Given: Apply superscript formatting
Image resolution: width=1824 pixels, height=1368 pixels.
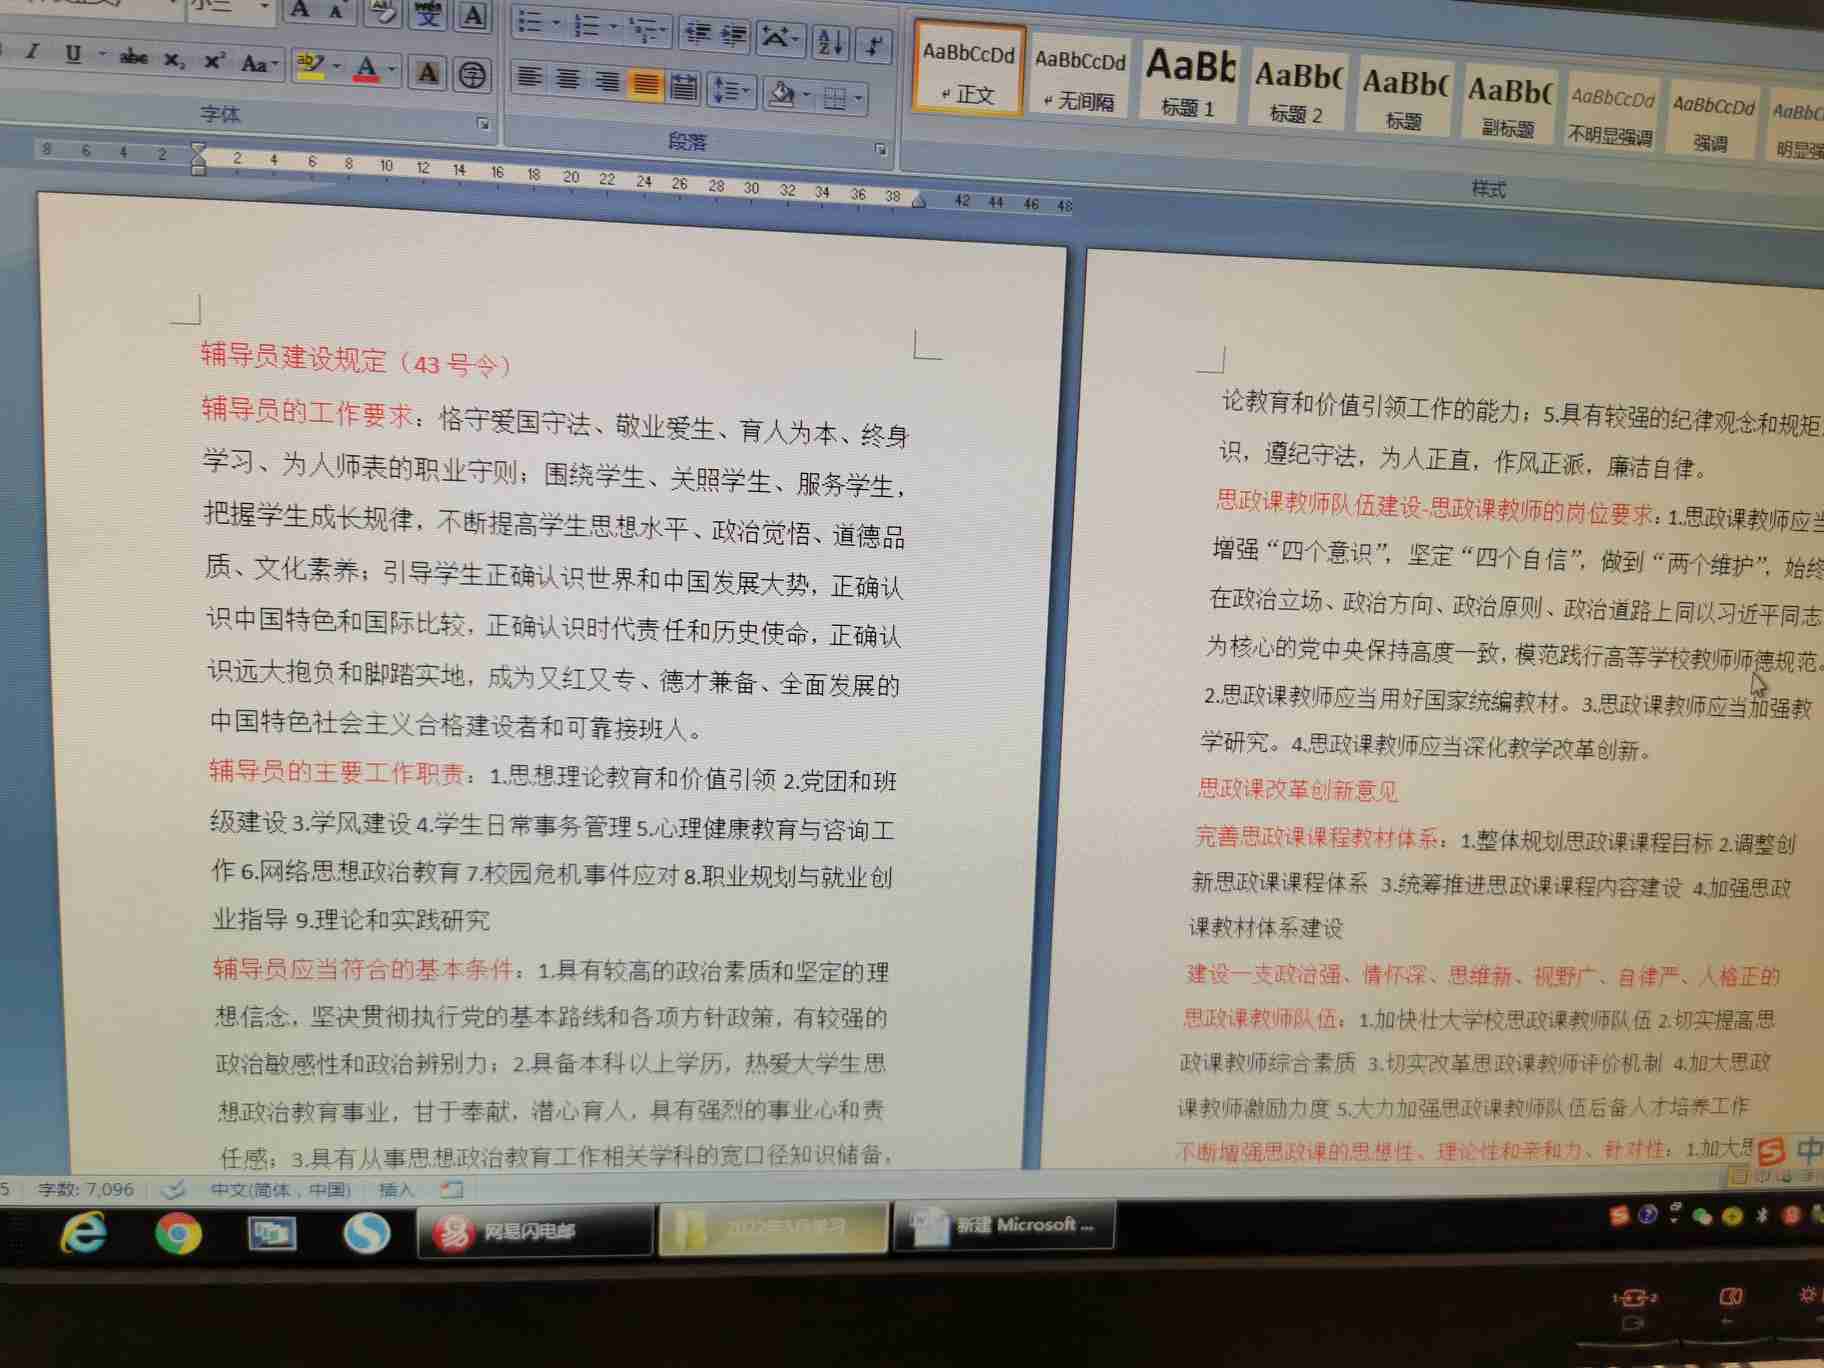Looking at the screenshot, I should pyautogui.click(x=214, y=62).
